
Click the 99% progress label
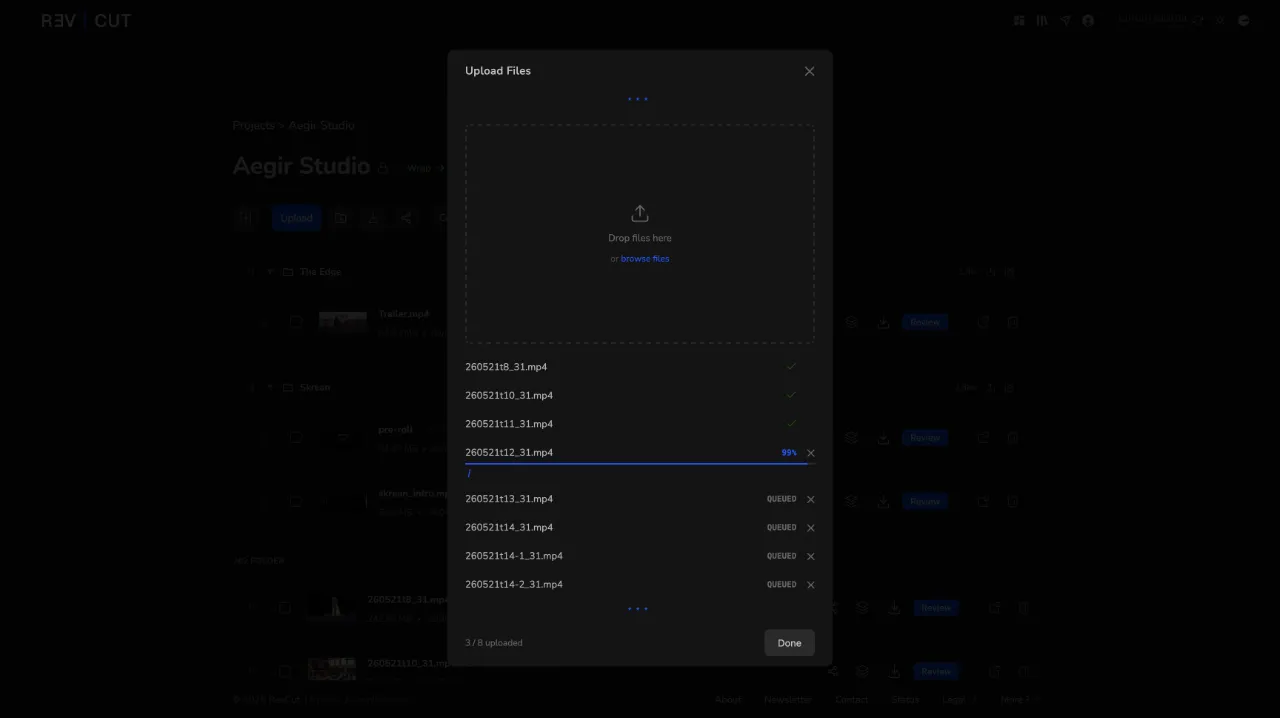click(789, 453)
